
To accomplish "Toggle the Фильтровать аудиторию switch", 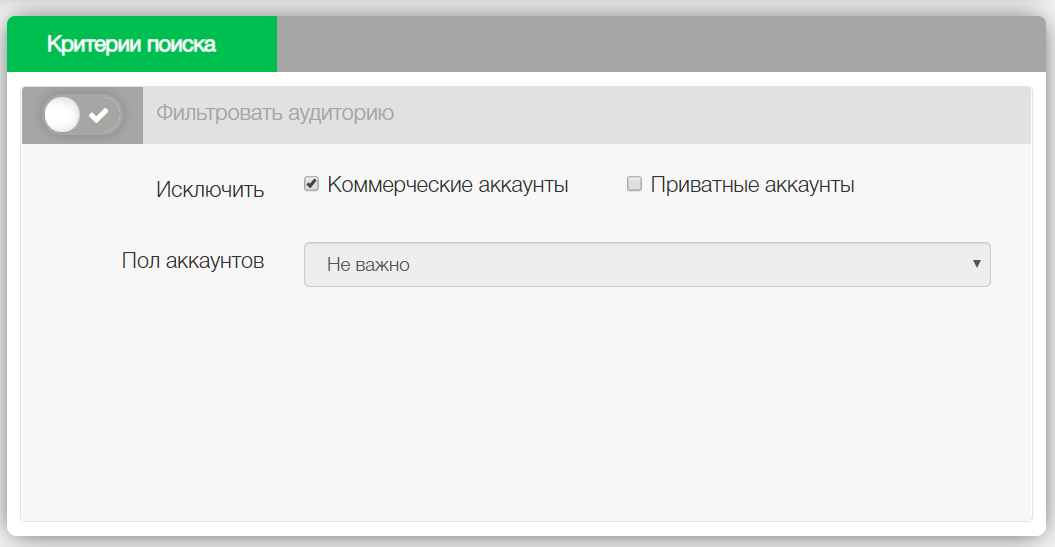I will pyautogui.click(x=82, y=115).
